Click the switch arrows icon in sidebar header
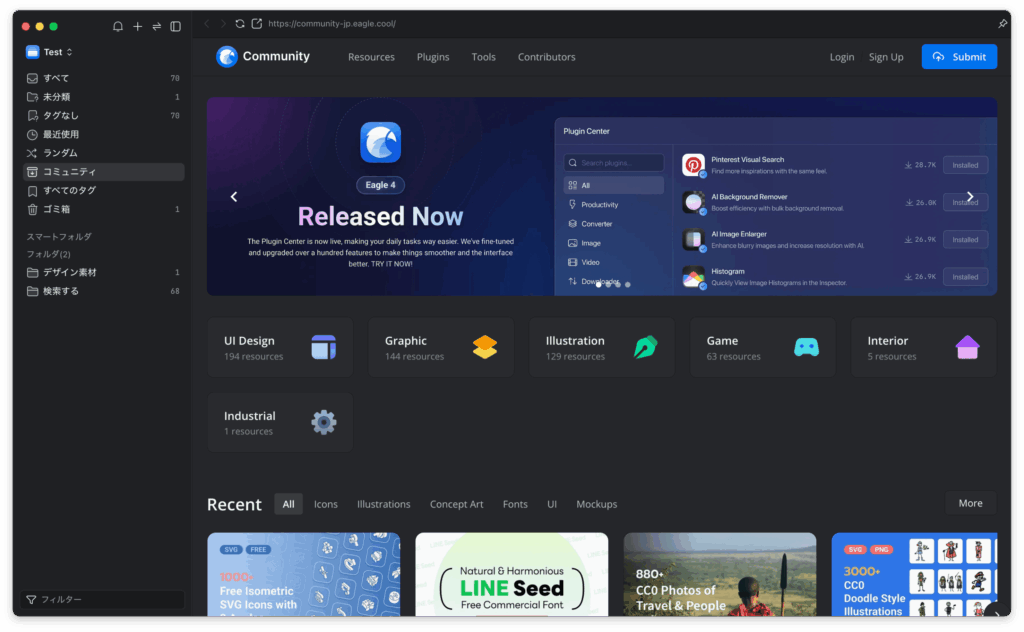Image resolution: width=1024 pixels, height=632 pixels. (156, 26)
